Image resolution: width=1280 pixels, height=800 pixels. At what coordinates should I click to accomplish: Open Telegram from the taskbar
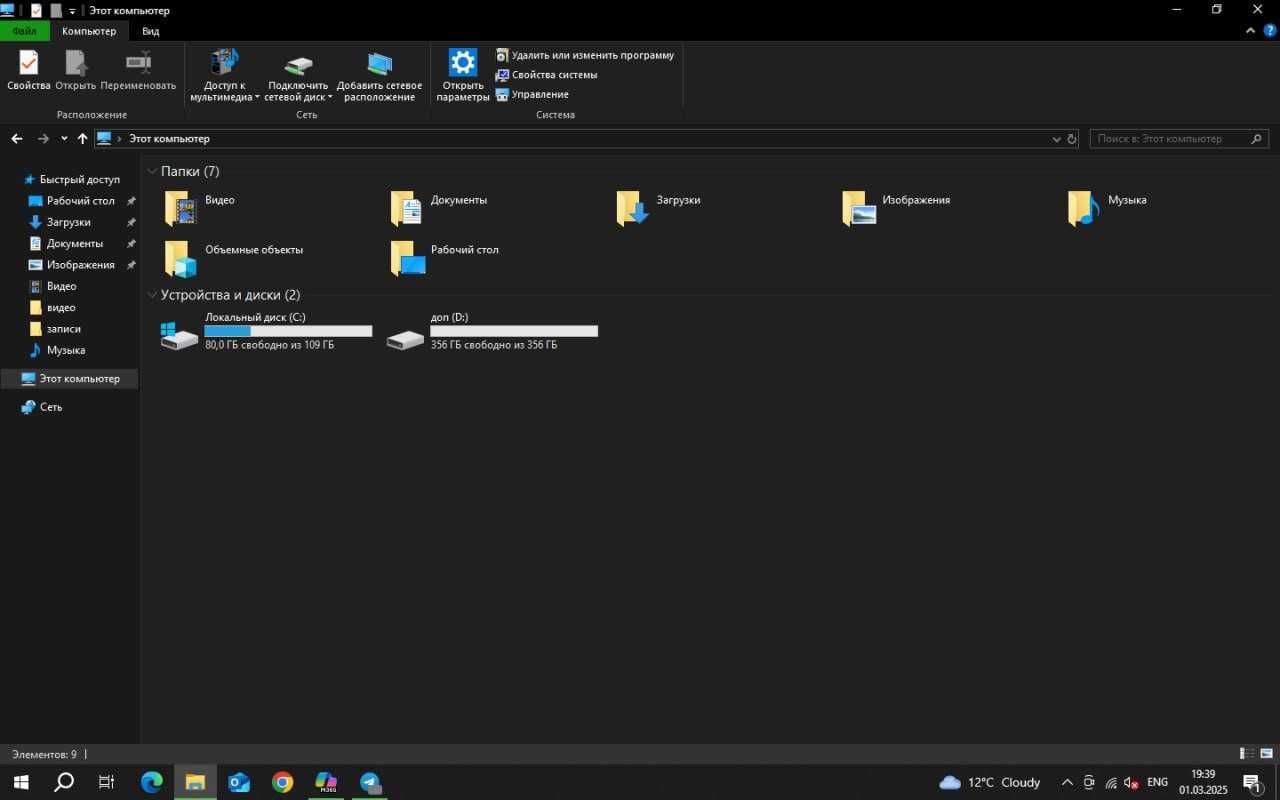[370, 782]
